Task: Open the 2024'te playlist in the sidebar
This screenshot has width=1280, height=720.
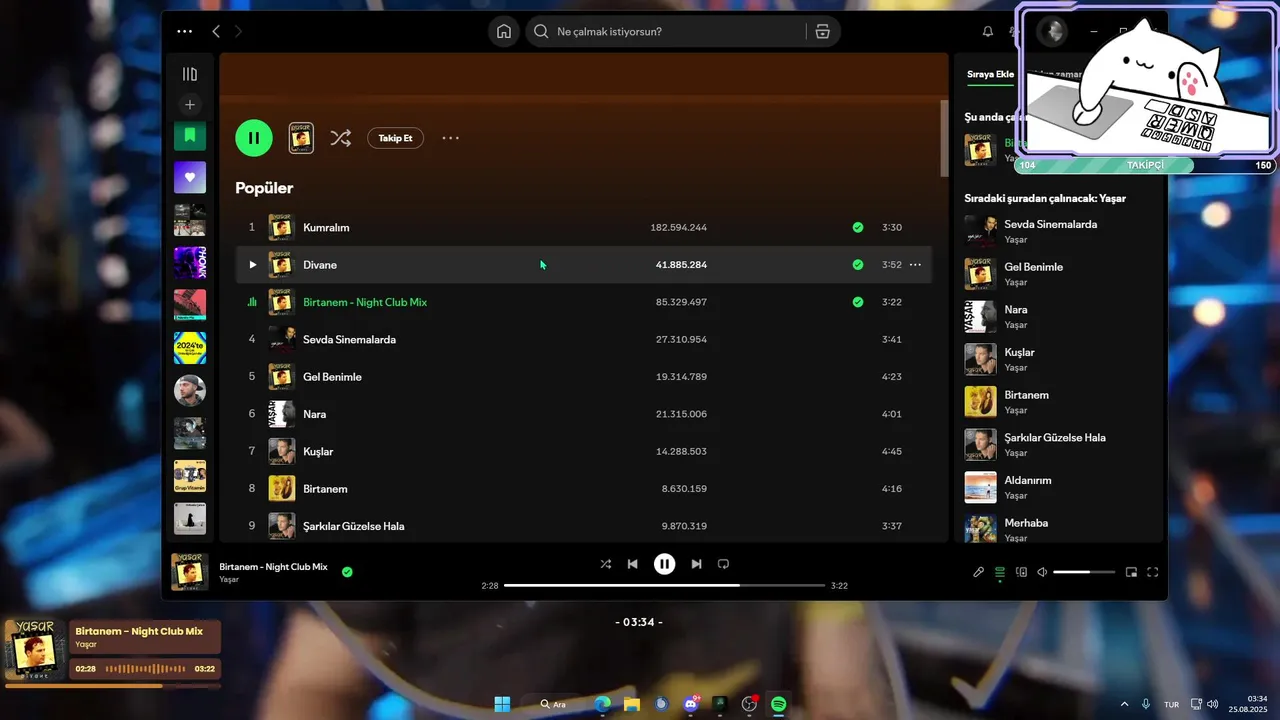Action: point(190,348)
